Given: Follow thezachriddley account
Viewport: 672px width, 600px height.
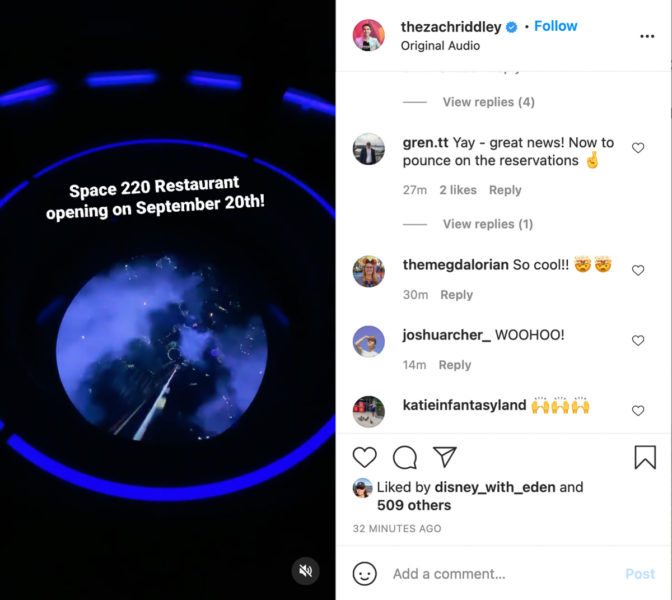Looking at the screenshot, I should coord(555,26).
